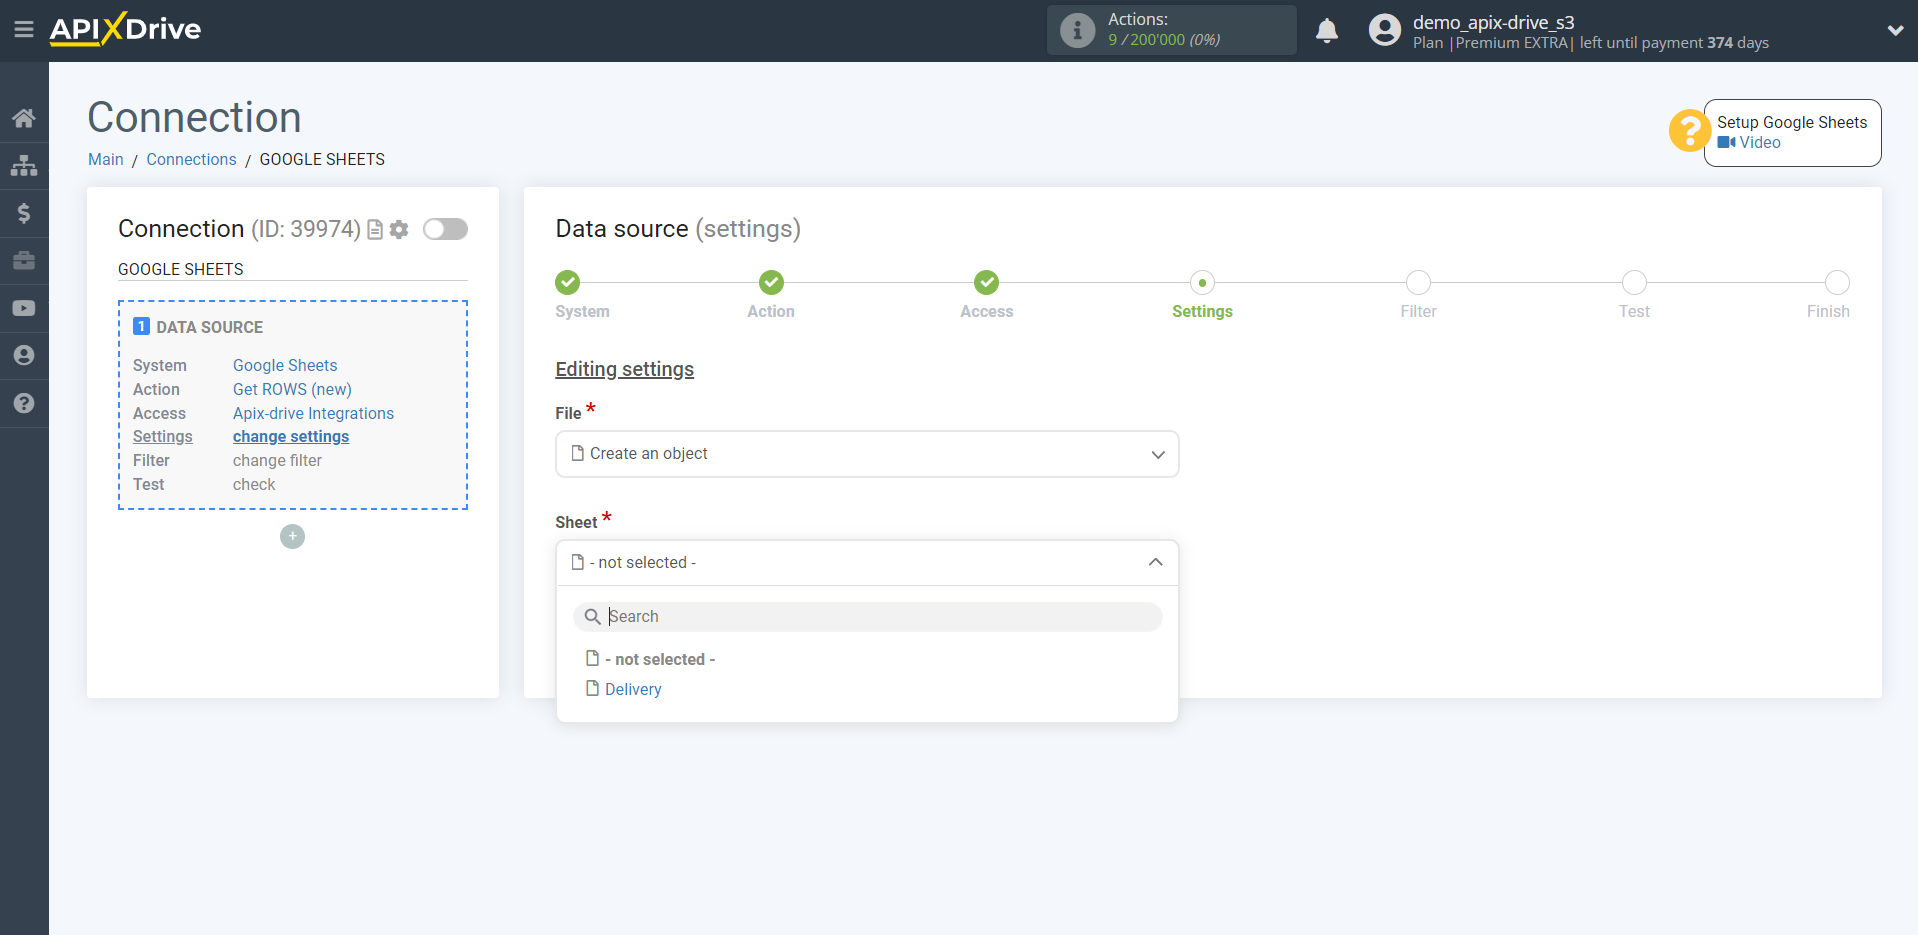Open the user profile sidebar icon
The height and width of the screenshot is (935, 1918).
(24, 356)
